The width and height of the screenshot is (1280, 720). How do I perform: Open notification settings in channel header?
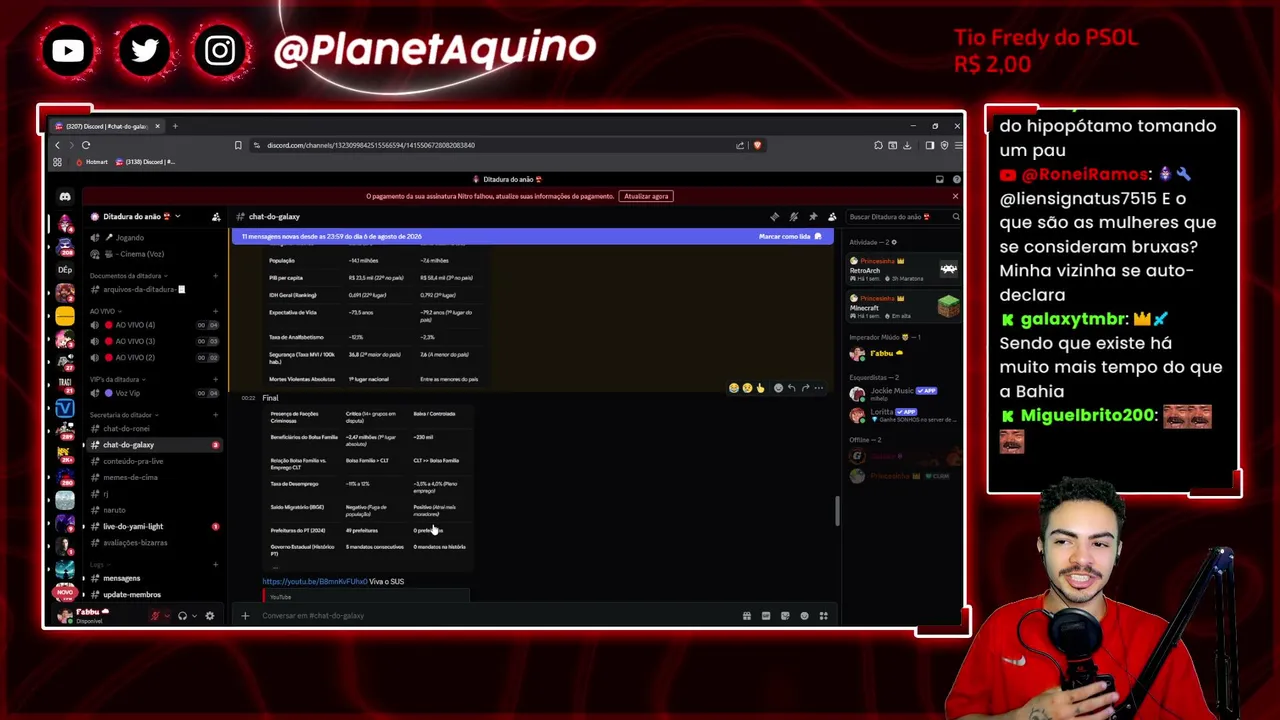click(x=794, y=217)
